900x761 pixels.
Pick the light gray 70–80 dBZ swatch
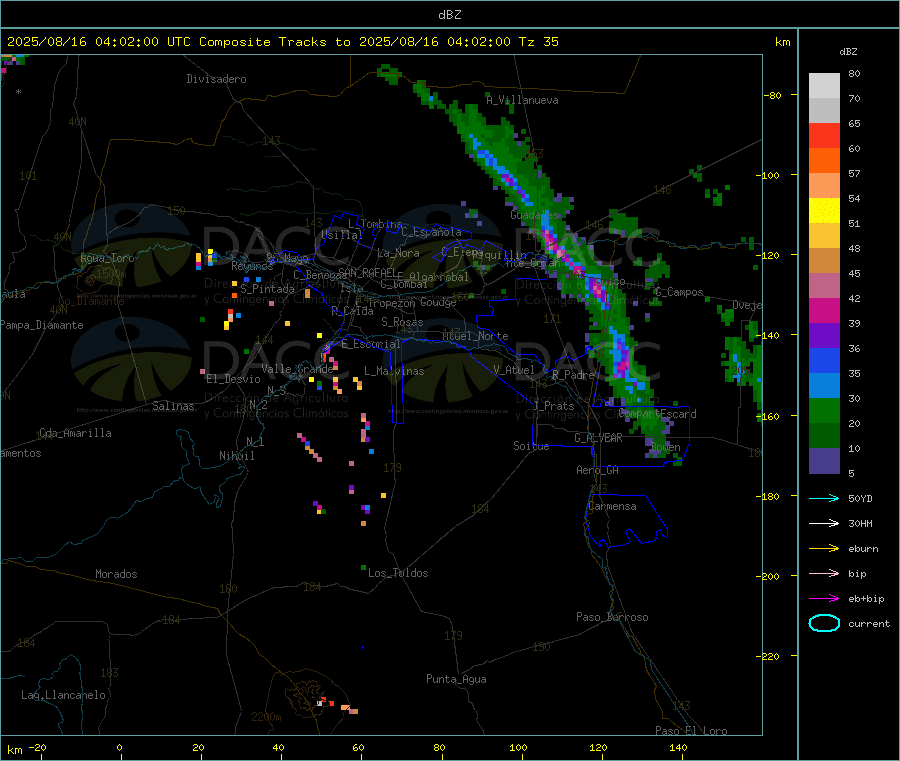(x=824, y=86)
